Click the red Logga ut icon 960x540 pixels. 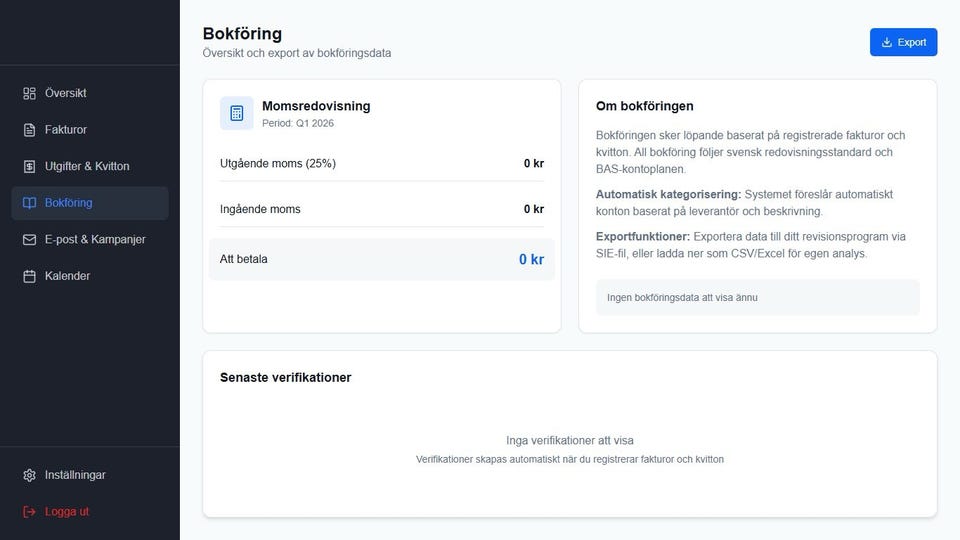pos(29,511)
